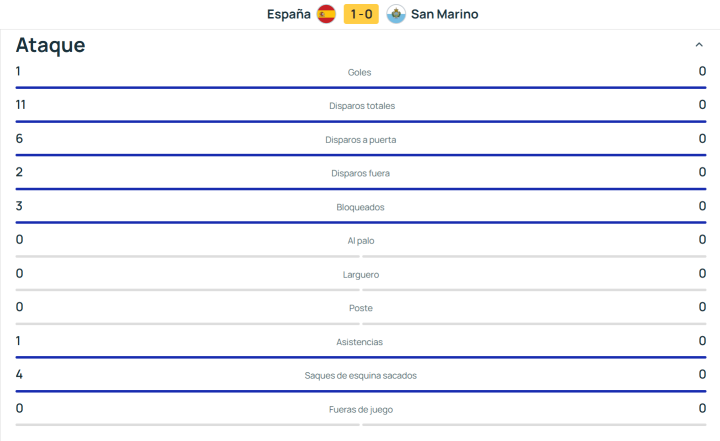Viewport: 720px width, 441px height.
Task: Click the Disparos totales label
Action: pyautogui.click(x=360, y=106)
